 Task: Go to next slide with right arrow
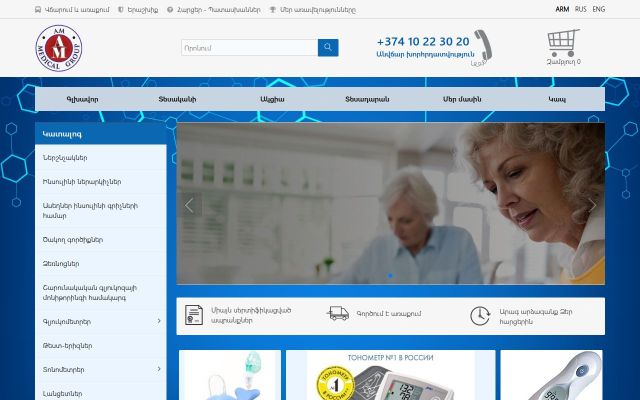[x=592, y=205]
